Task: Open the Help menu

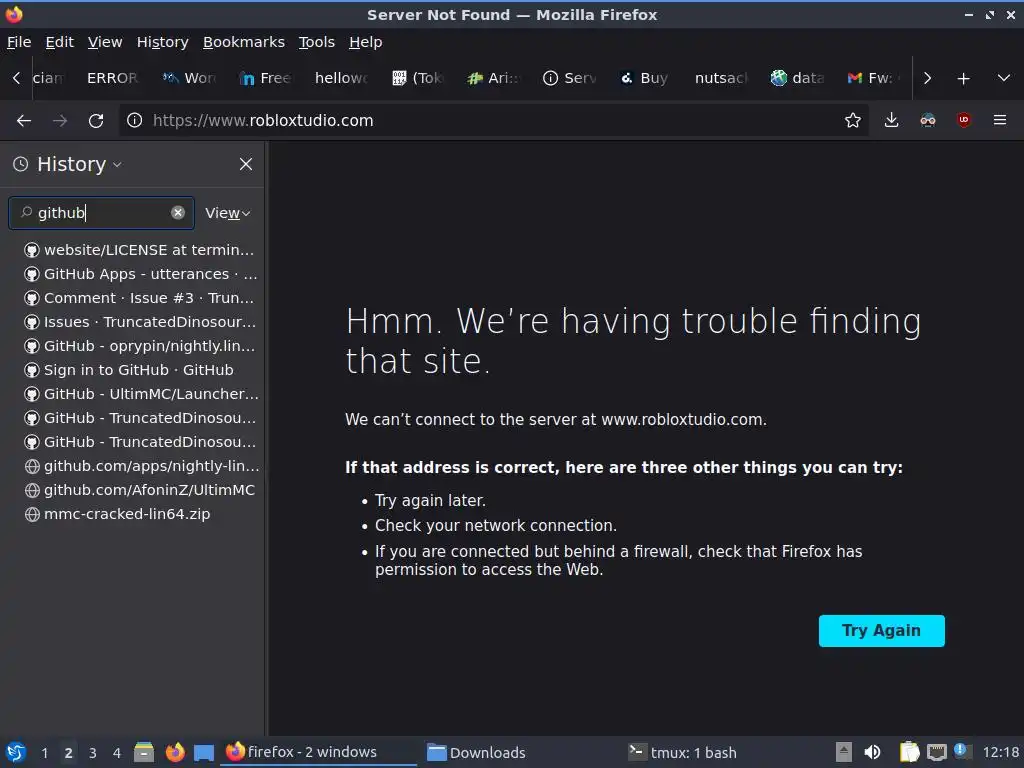Action: coord(366,42)
